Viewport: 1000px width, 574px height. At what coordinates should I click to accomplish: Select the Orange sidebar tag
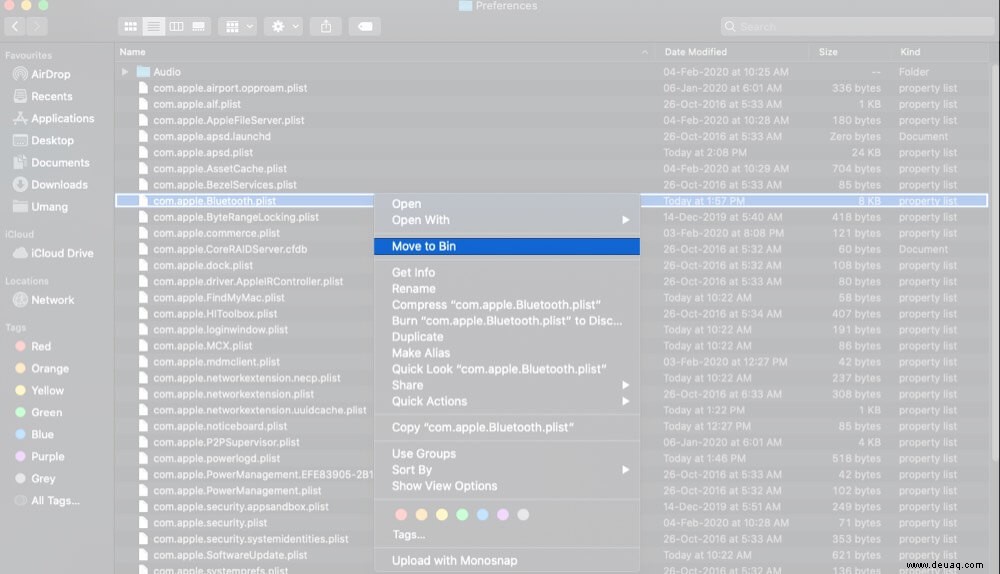41,369
